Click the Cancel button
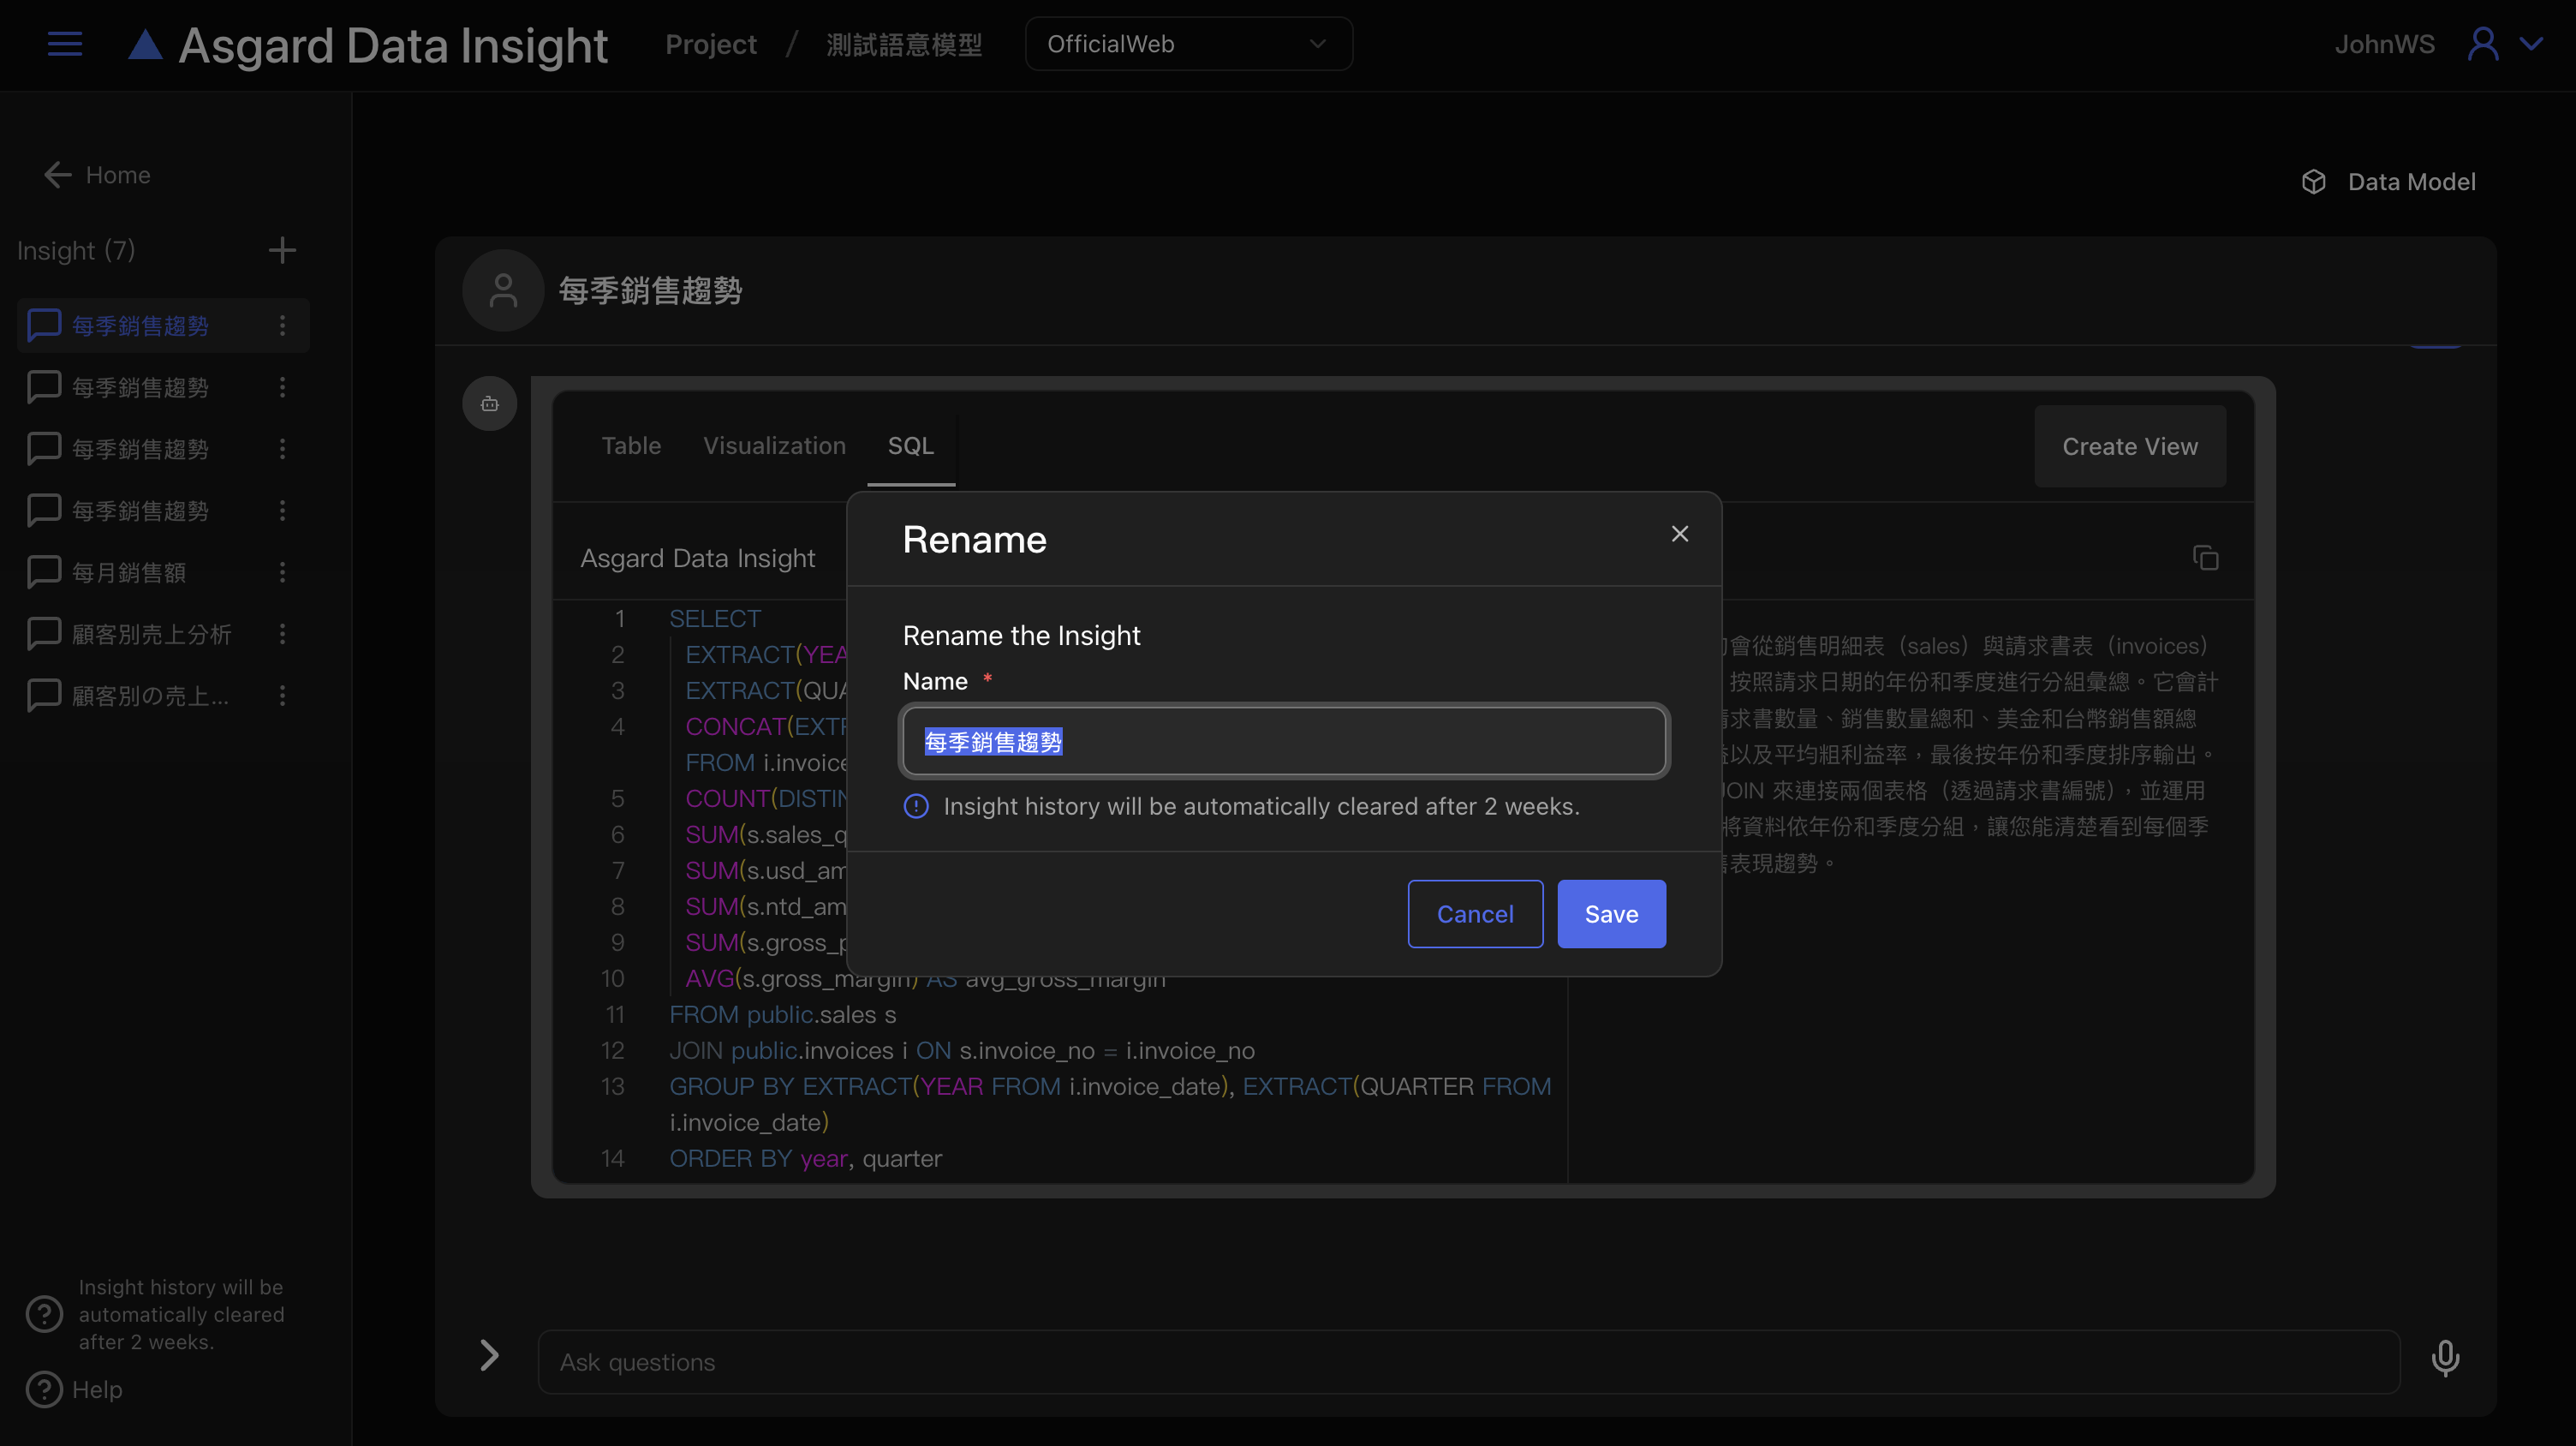 point(1475,914)
